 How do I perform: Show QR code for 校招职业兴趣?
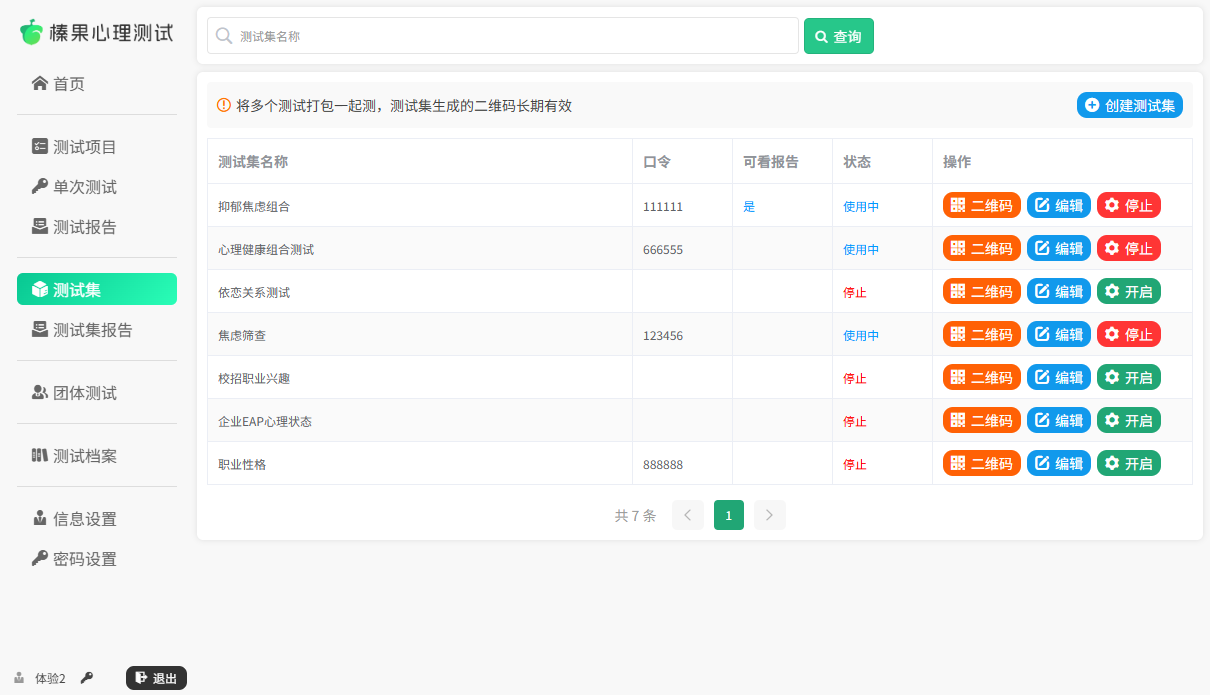(982, 377)
